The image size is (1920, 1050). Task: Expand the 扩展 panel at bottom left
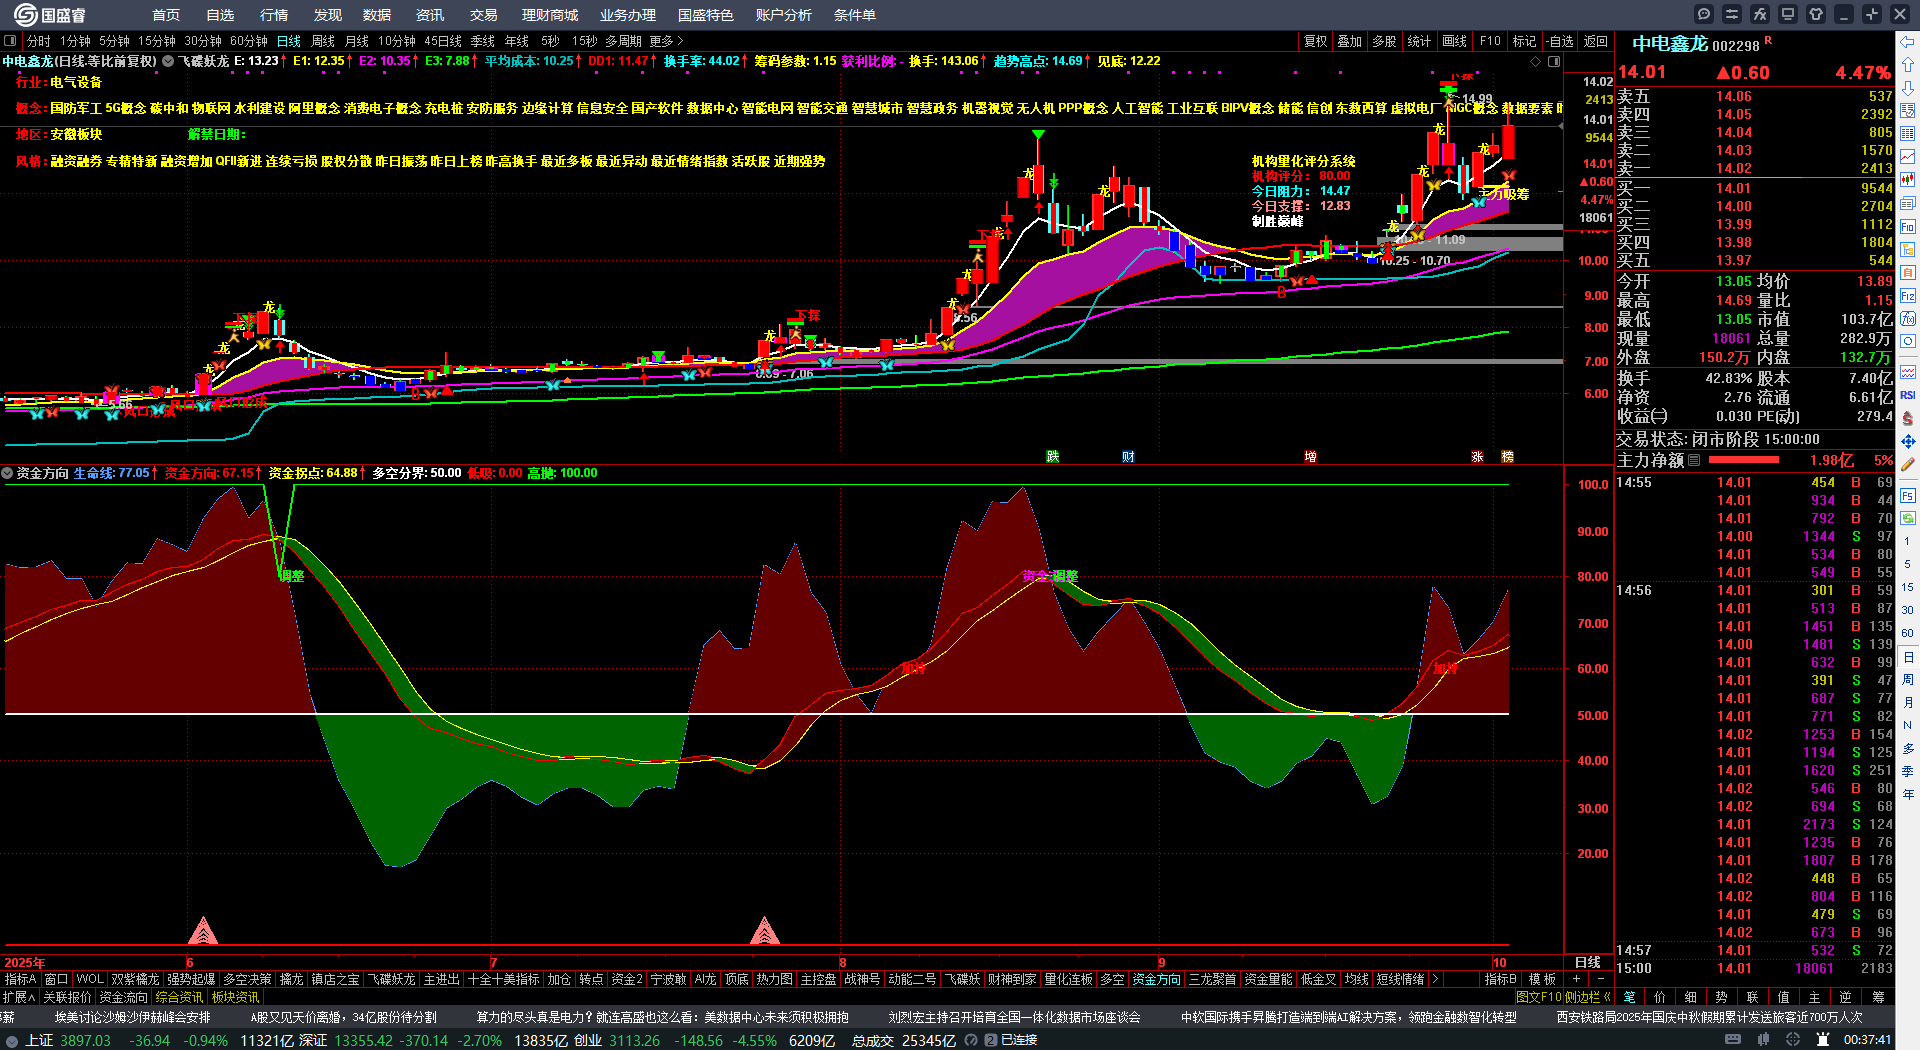click(x=19, y=997)
